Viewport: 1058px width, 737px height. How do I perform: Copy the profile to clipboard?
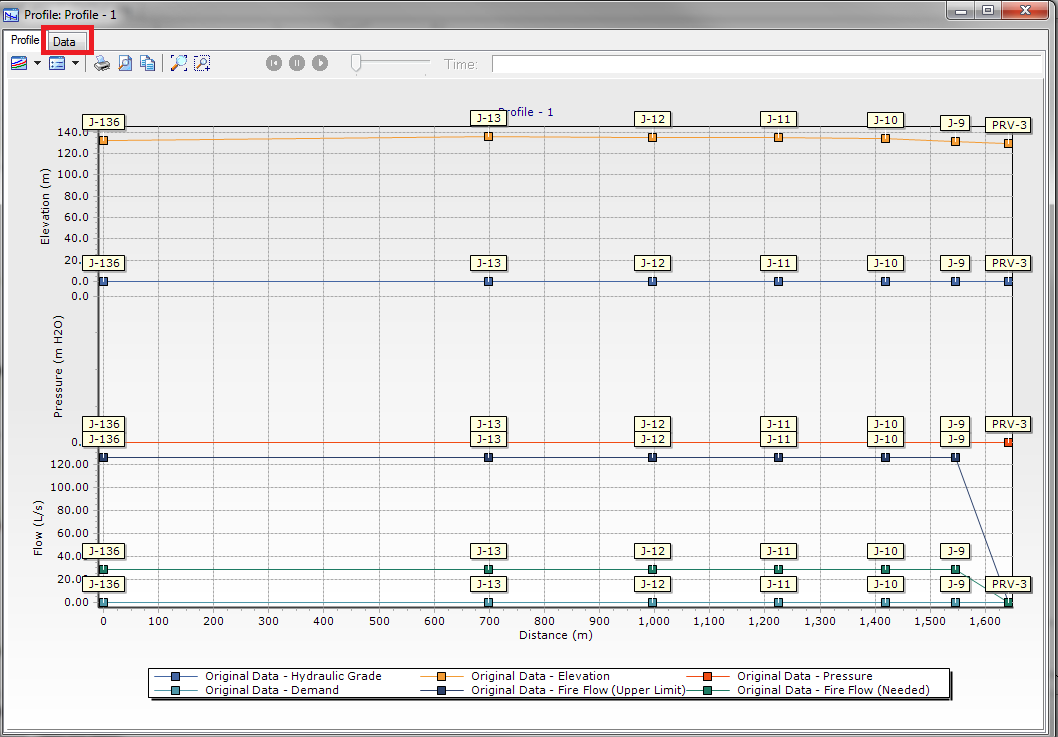[x=148, y=64]
